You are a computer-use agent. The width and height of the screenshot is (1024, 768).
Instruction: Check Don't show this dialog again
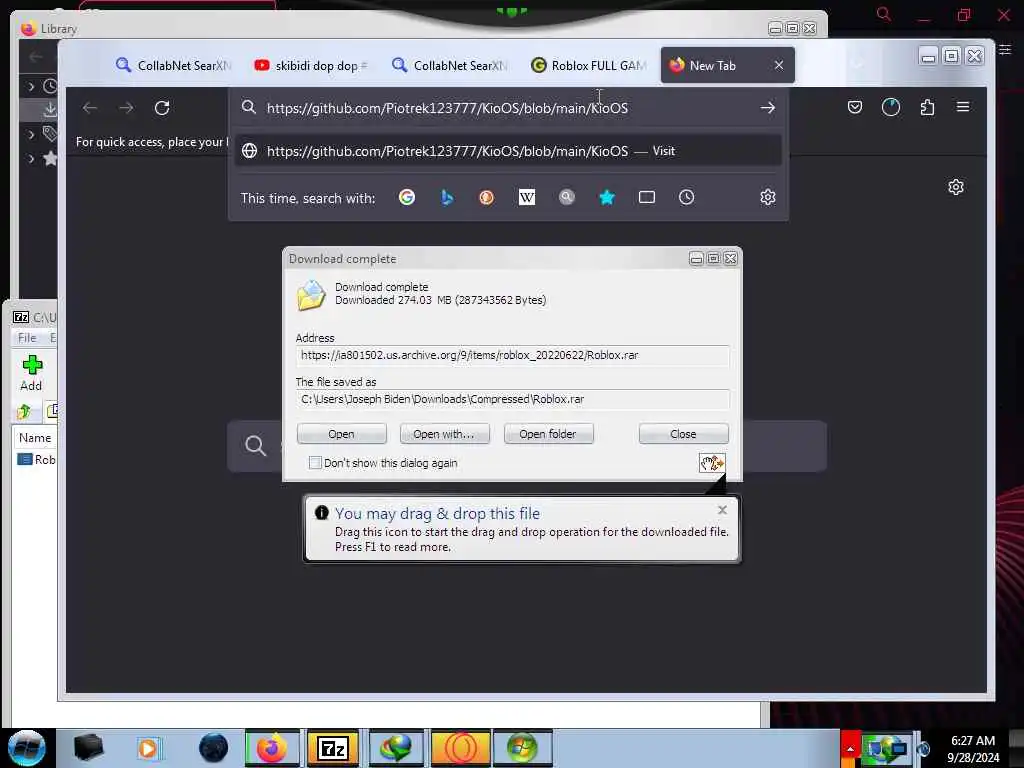315,463
